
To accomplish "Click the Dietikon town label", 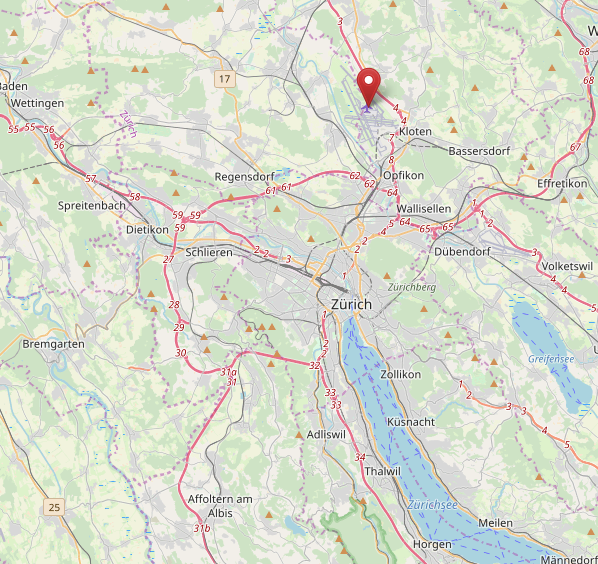I will 147,230.
